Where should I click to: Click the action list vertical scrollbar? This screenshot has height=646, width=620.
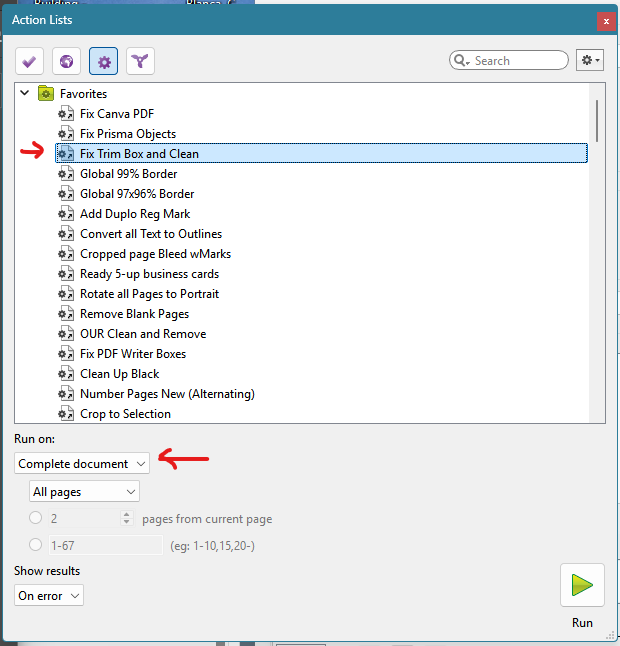point(597,120)
